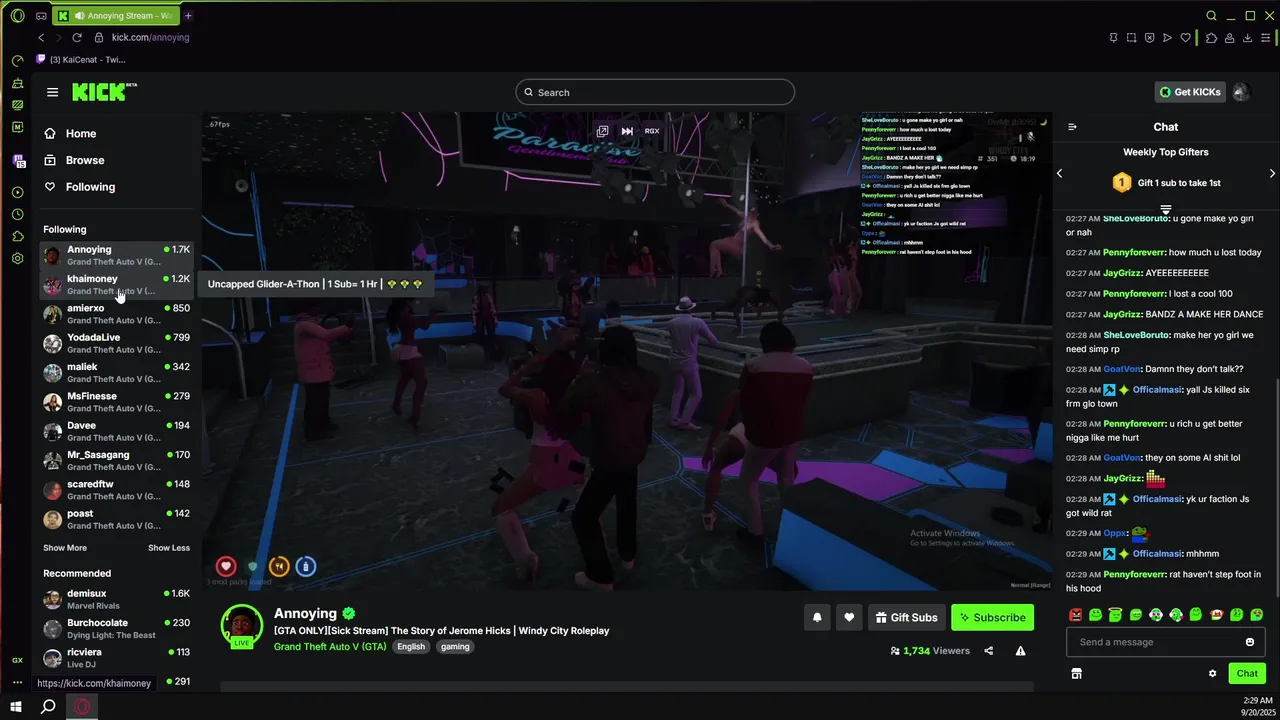Open recommended channel demisux
The image size is (1280, 720).
point(117,599)
